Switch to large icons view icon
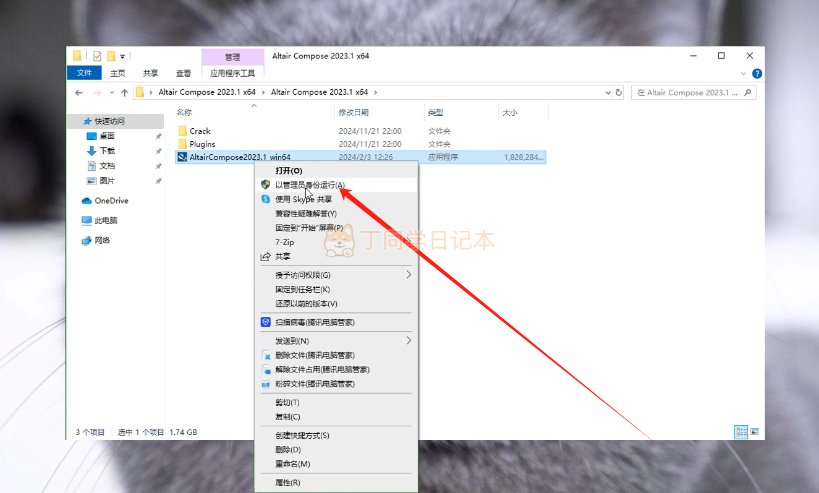 (x=754, y=432)
